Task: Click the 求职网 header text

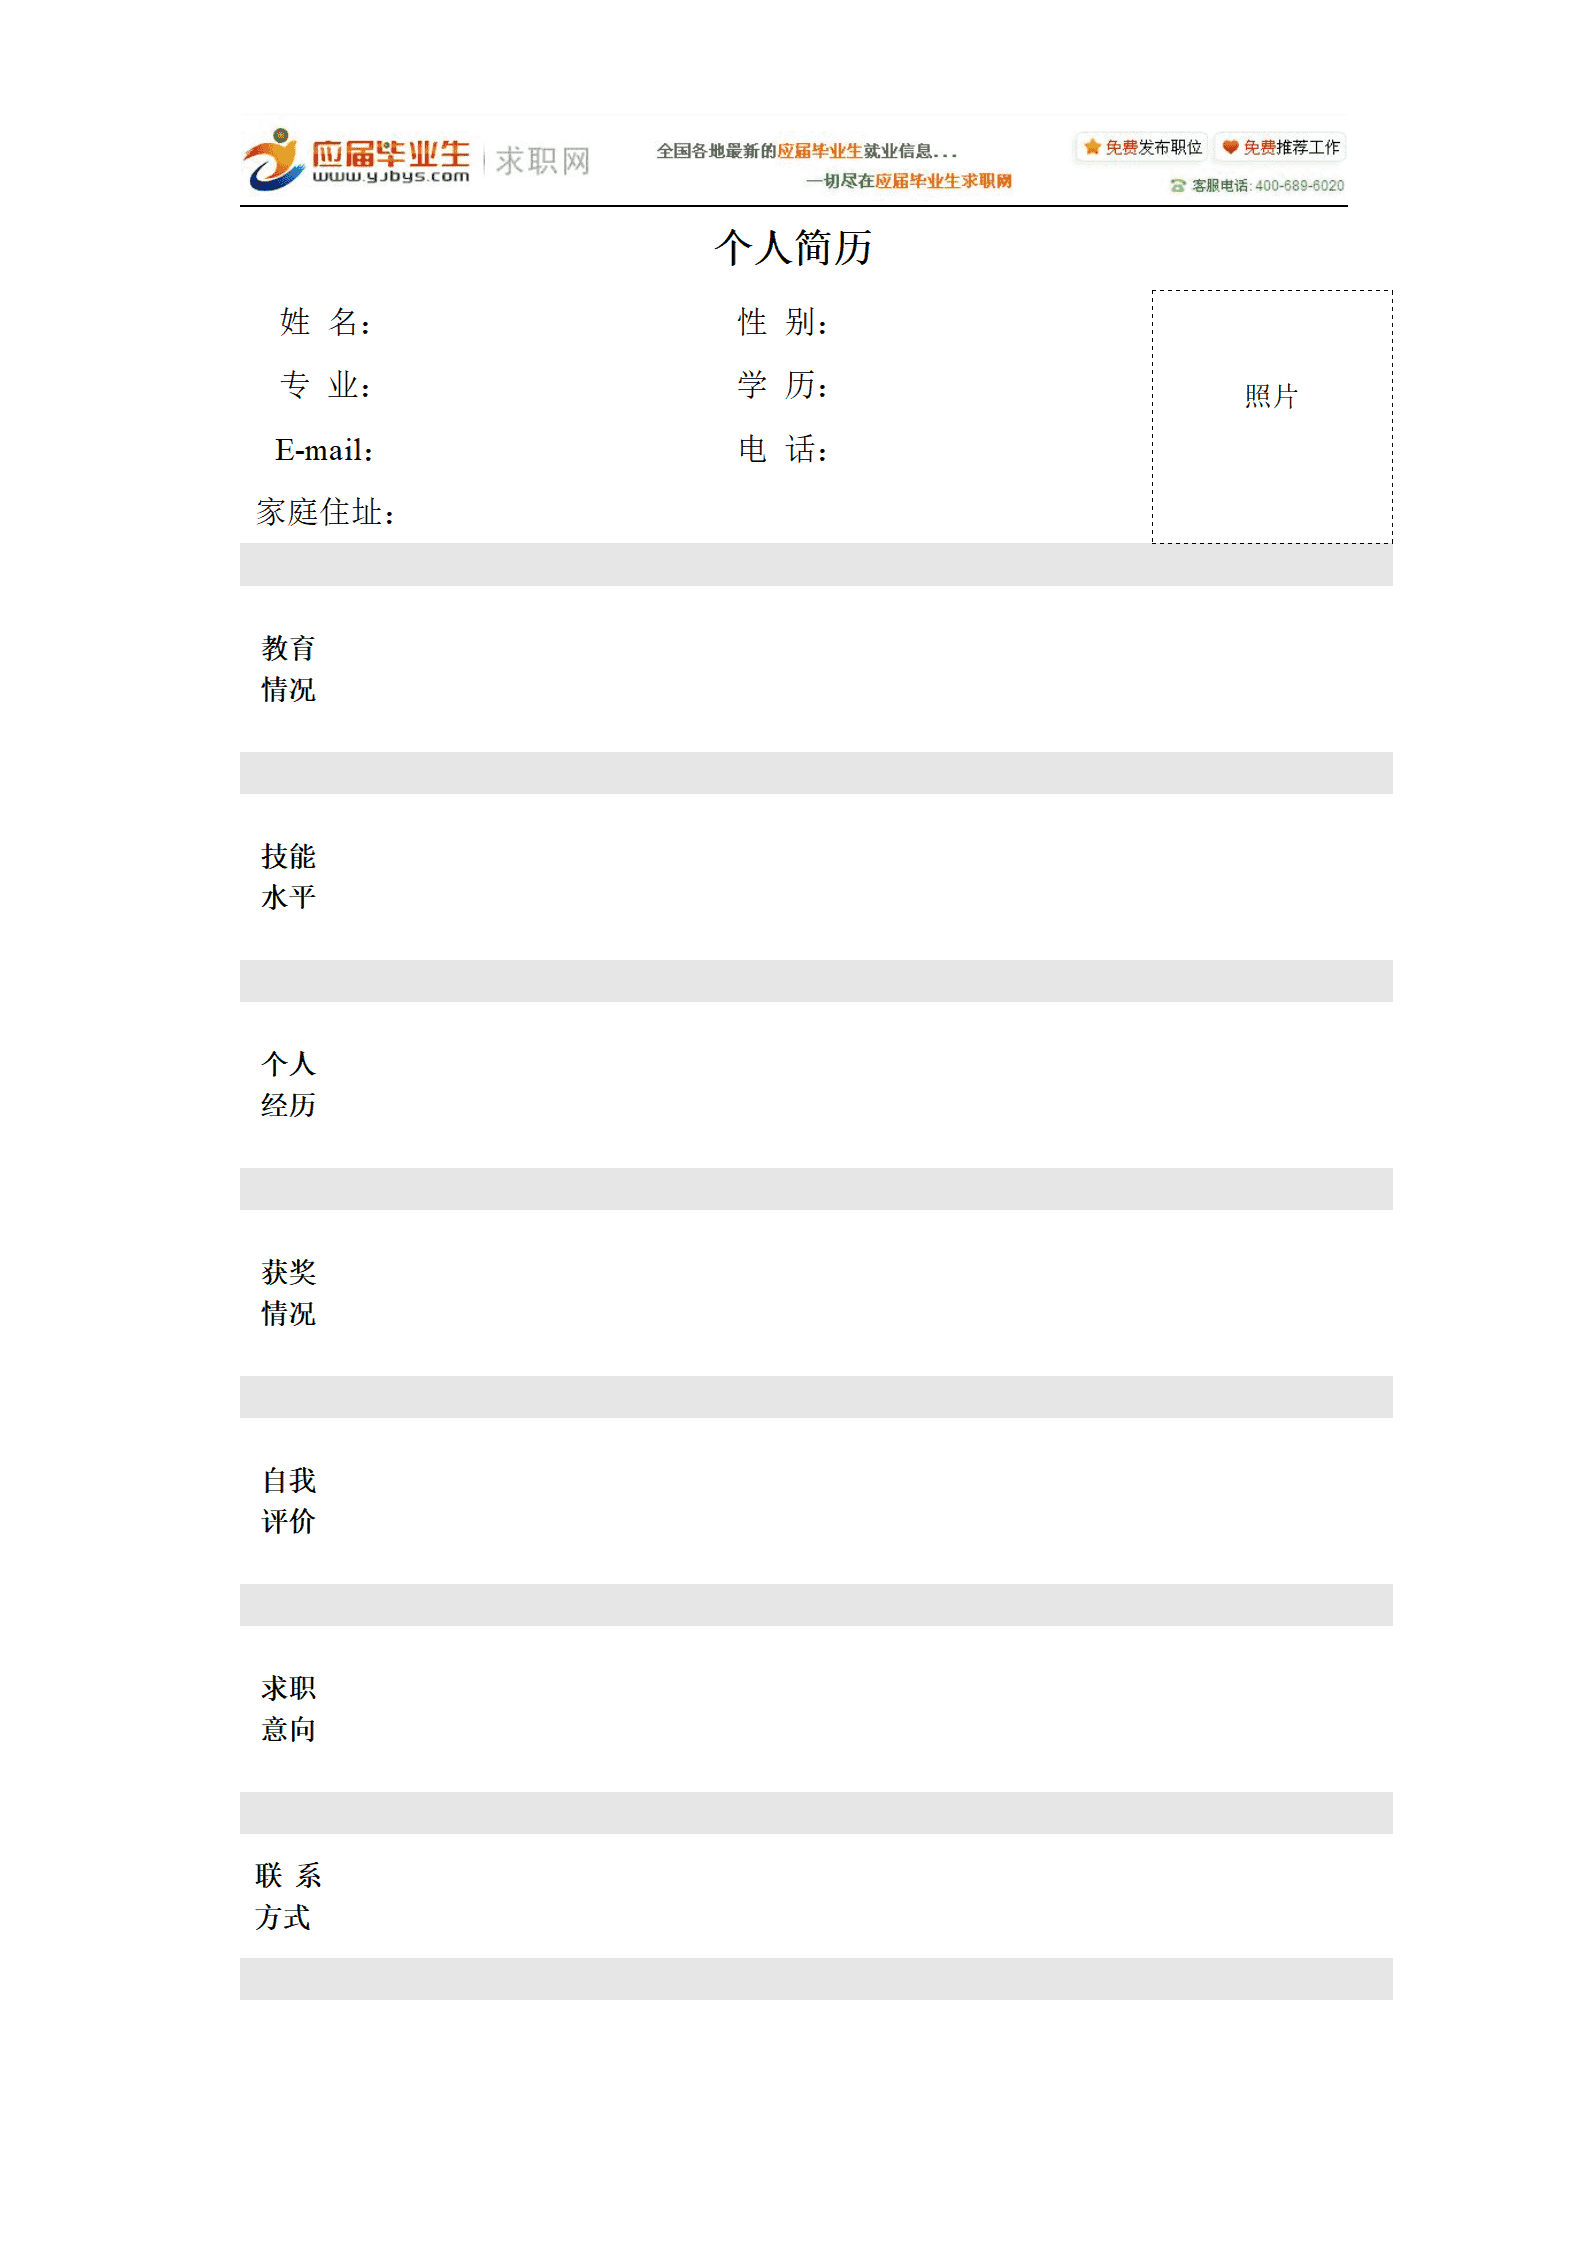Action: (543, 161)
